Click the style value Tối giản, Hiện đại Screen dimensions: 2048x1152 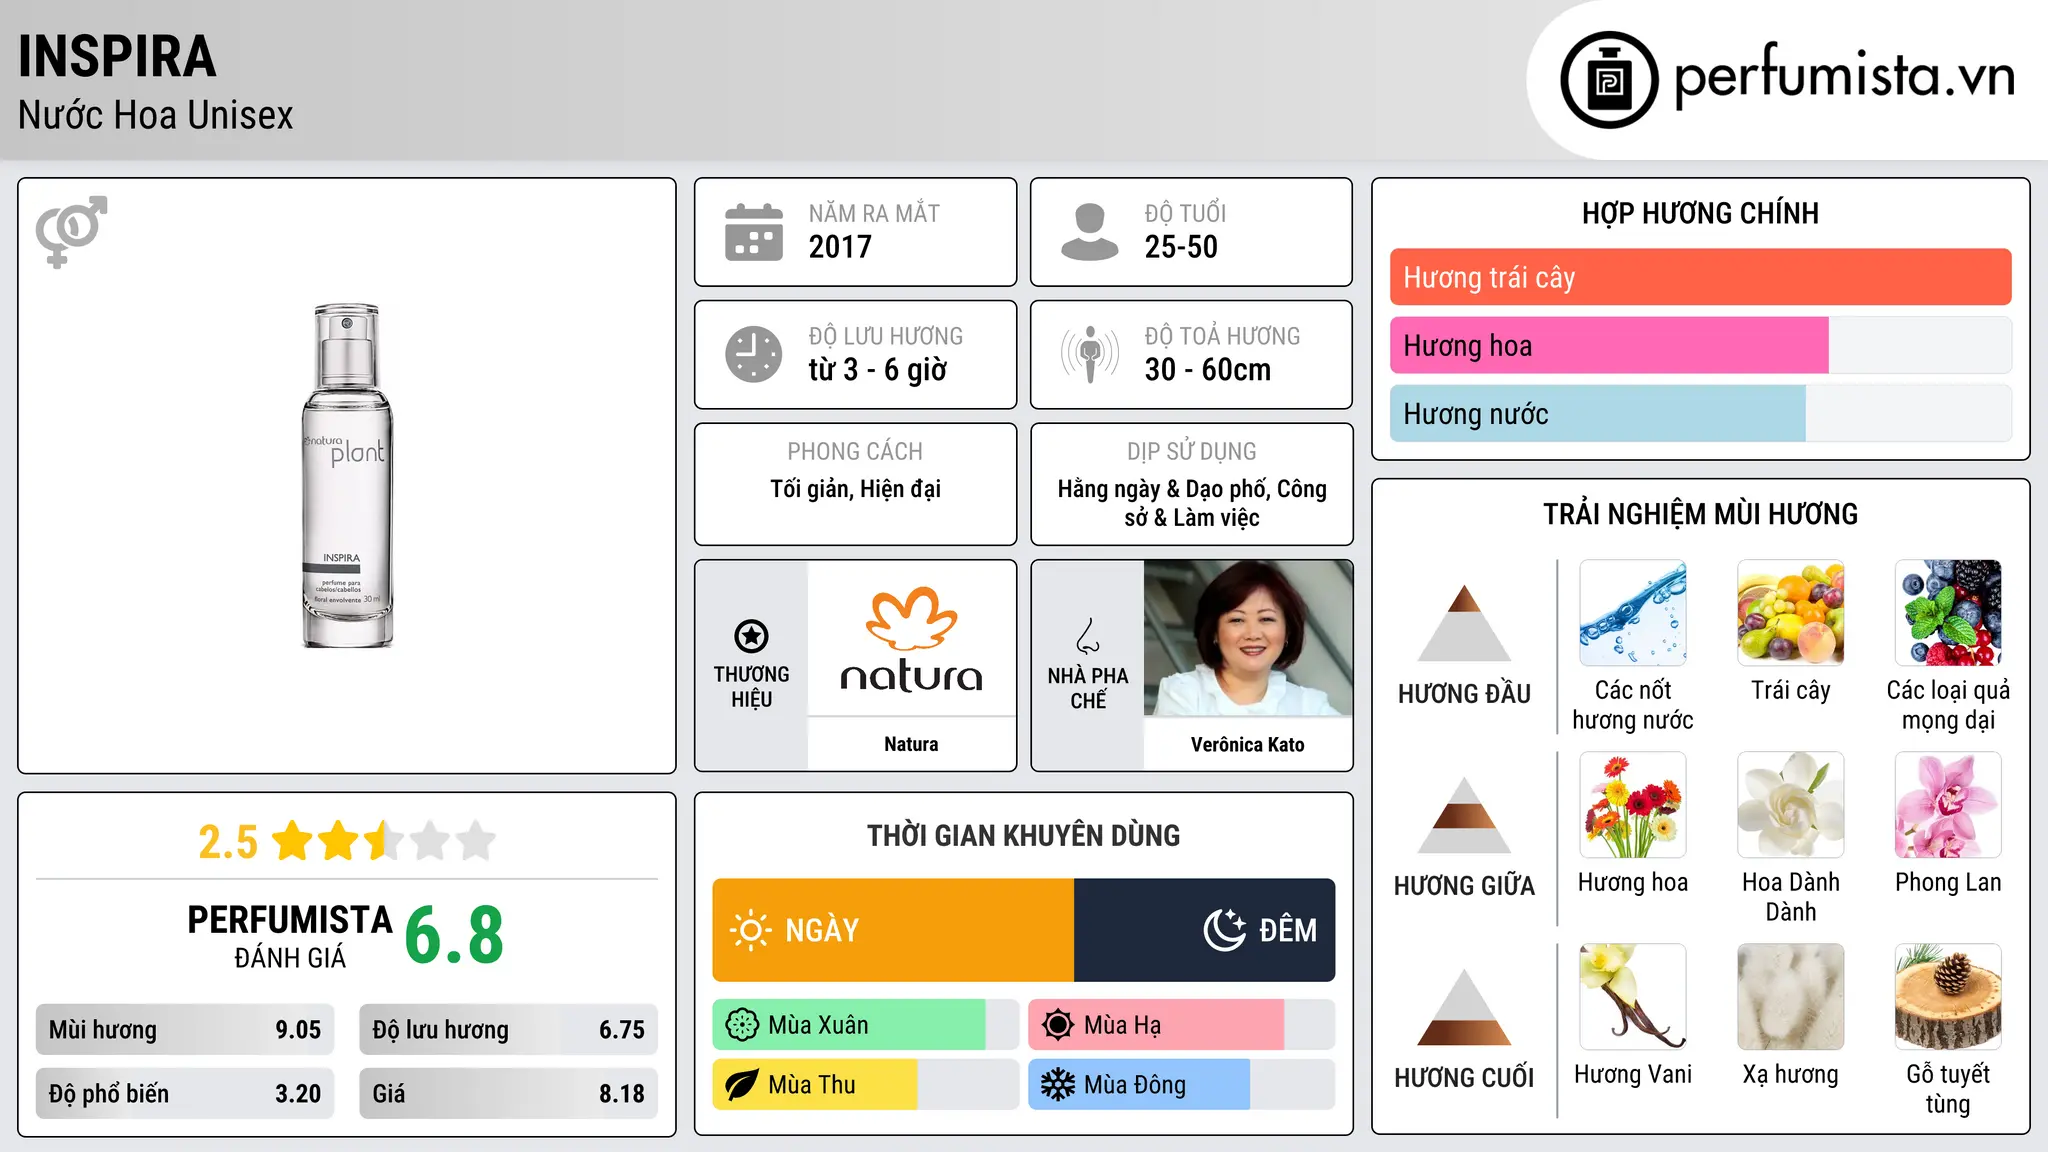[x=855, y=489]
